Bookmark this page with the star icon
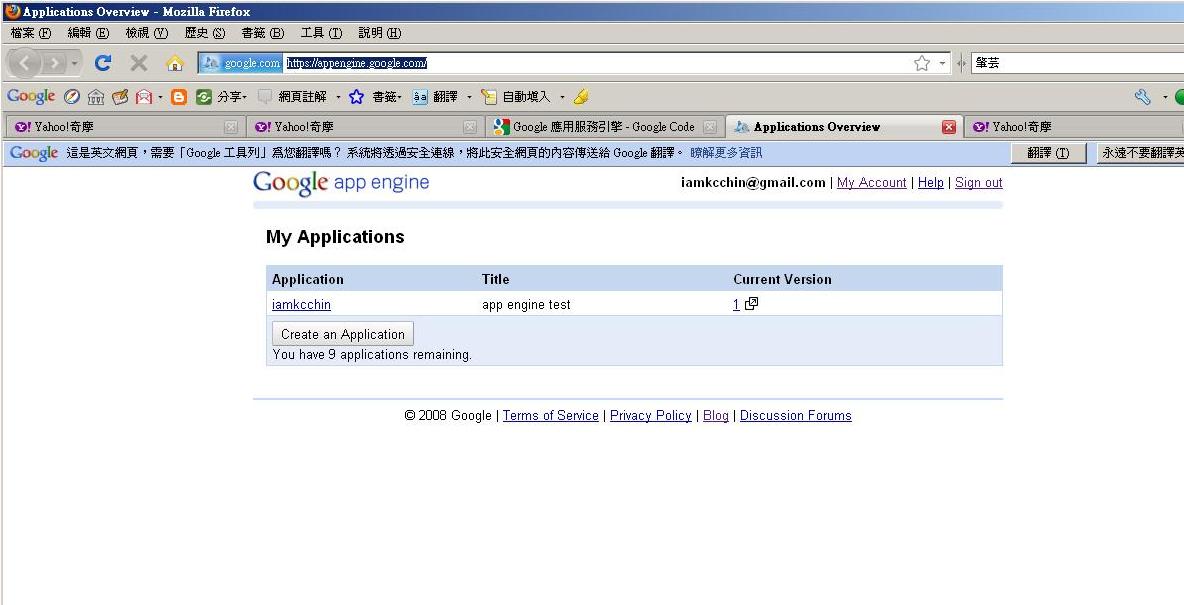The image size is (1184, 605). coord(921,63)
